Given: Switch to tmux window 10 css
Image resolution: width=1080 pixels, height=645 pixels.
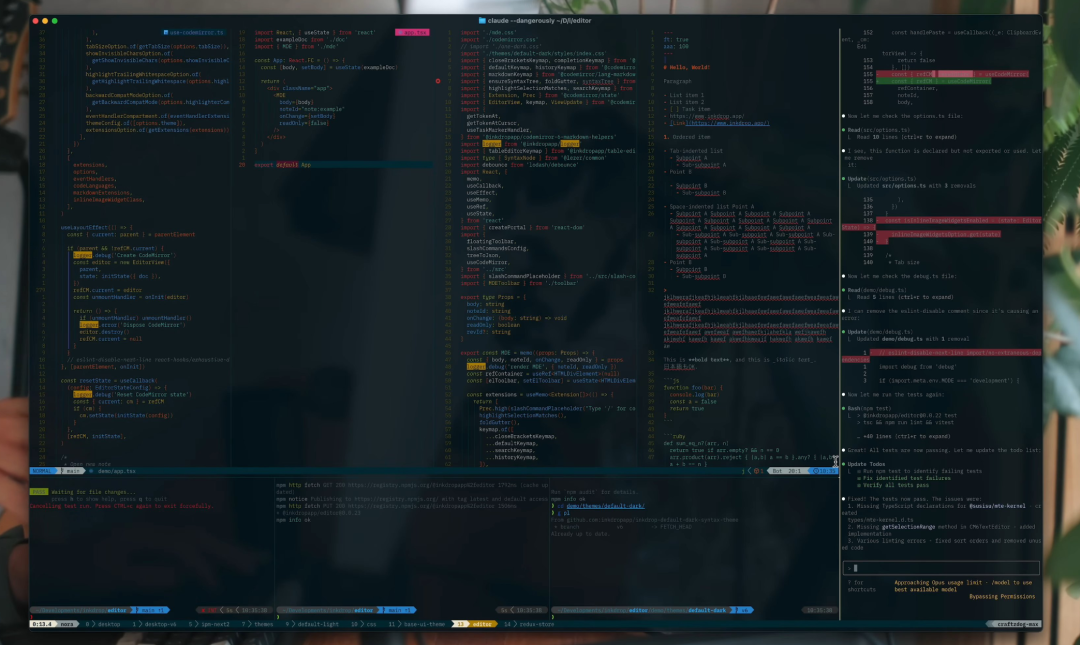Looking at the screenshot, I should (x=364, y=624).
